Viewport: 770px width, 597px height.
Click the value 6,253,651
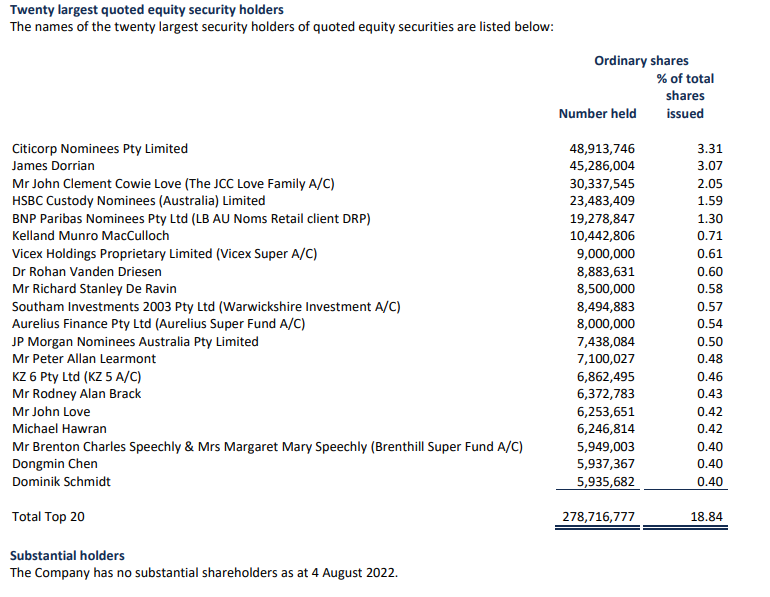tap(606, 412)
